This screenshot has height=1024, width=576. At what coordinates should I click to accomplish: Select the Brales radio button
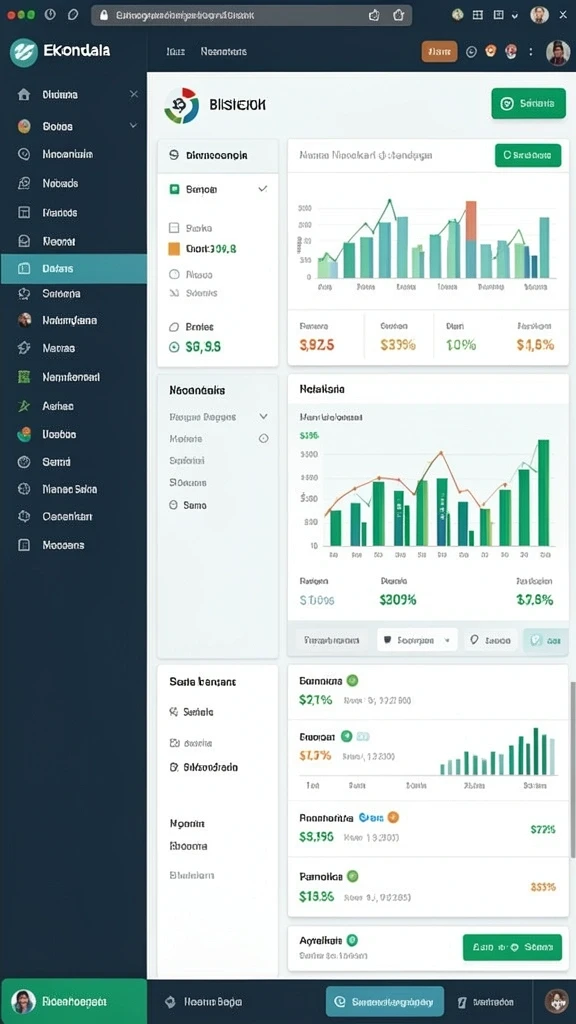(x=174, y=327)
